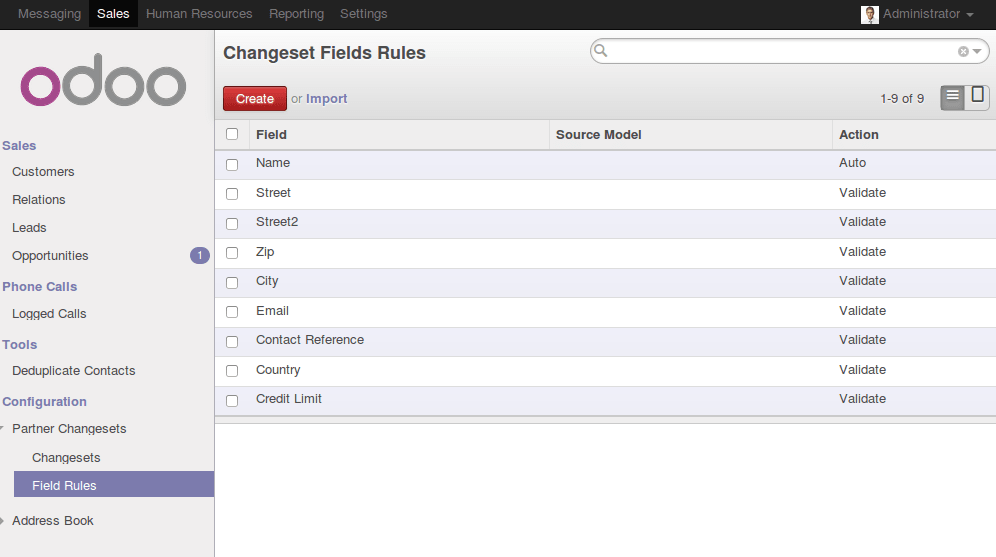Click the Import link
Screen dimensions: 996x557
click(x=326, y=98)
